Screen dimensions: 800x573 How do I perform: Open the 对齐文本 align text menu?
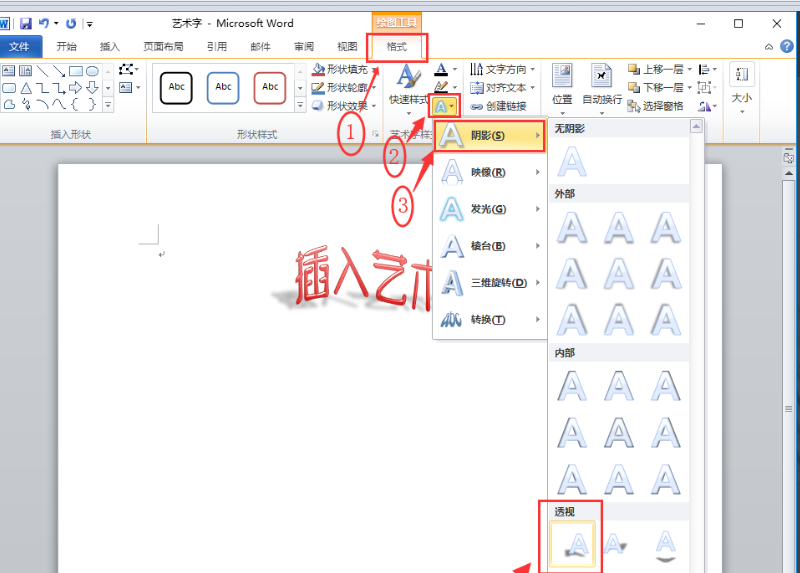(x=502, y=88)
